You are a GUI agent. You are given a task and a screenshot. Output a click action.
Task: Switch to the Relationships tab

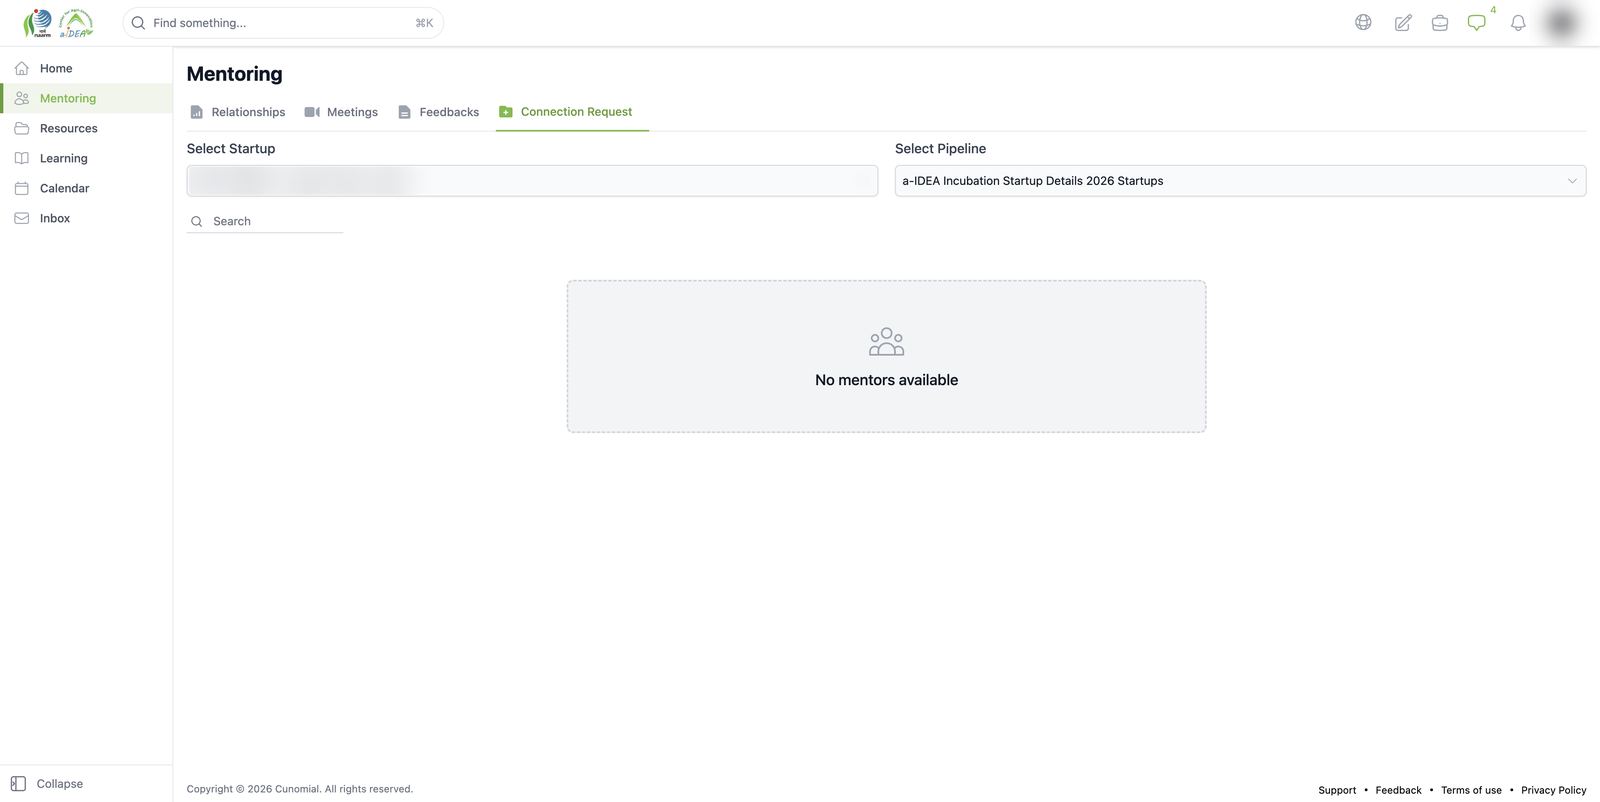coord(238,112)
